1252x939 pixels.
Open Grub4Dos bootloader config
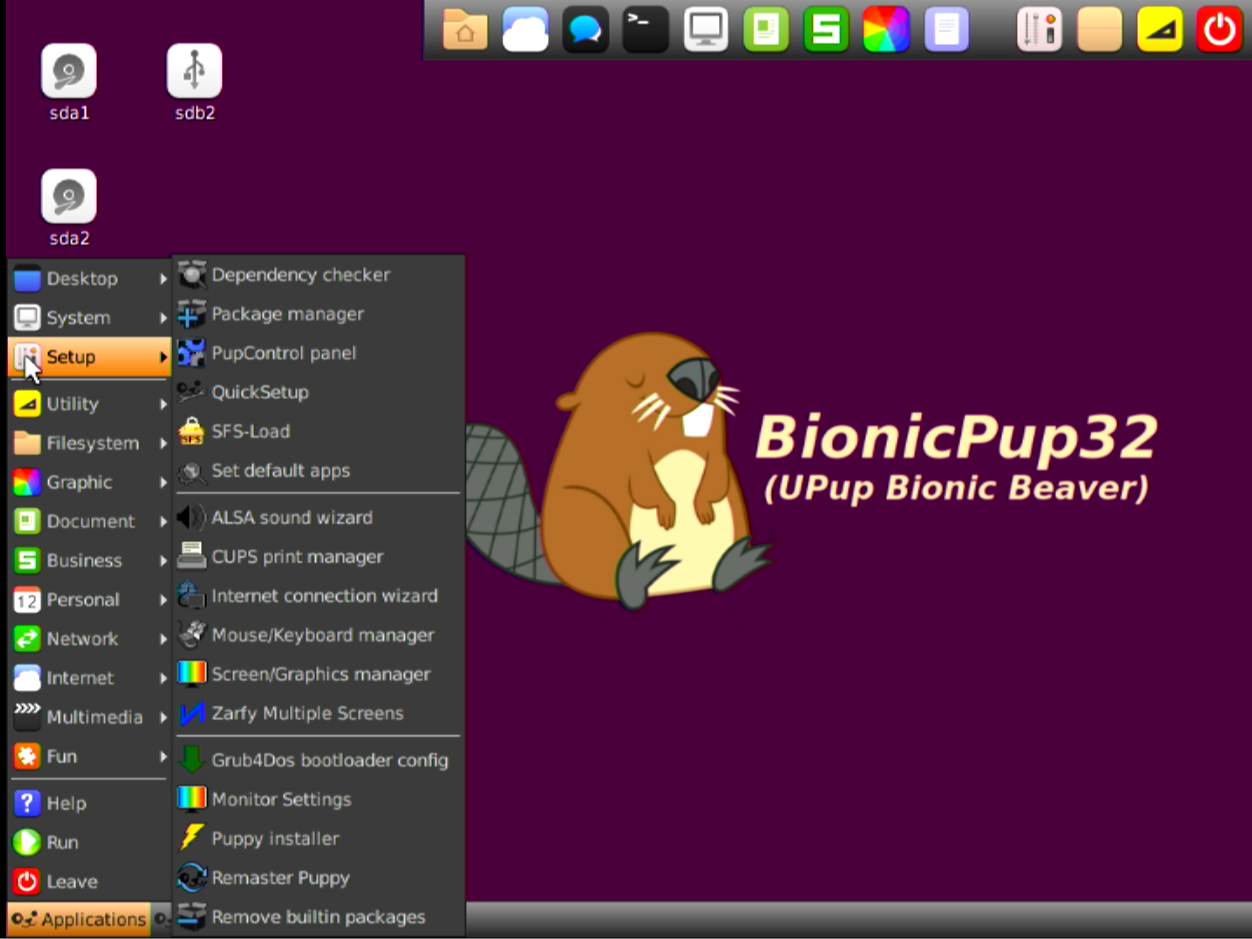pos(329,760)
